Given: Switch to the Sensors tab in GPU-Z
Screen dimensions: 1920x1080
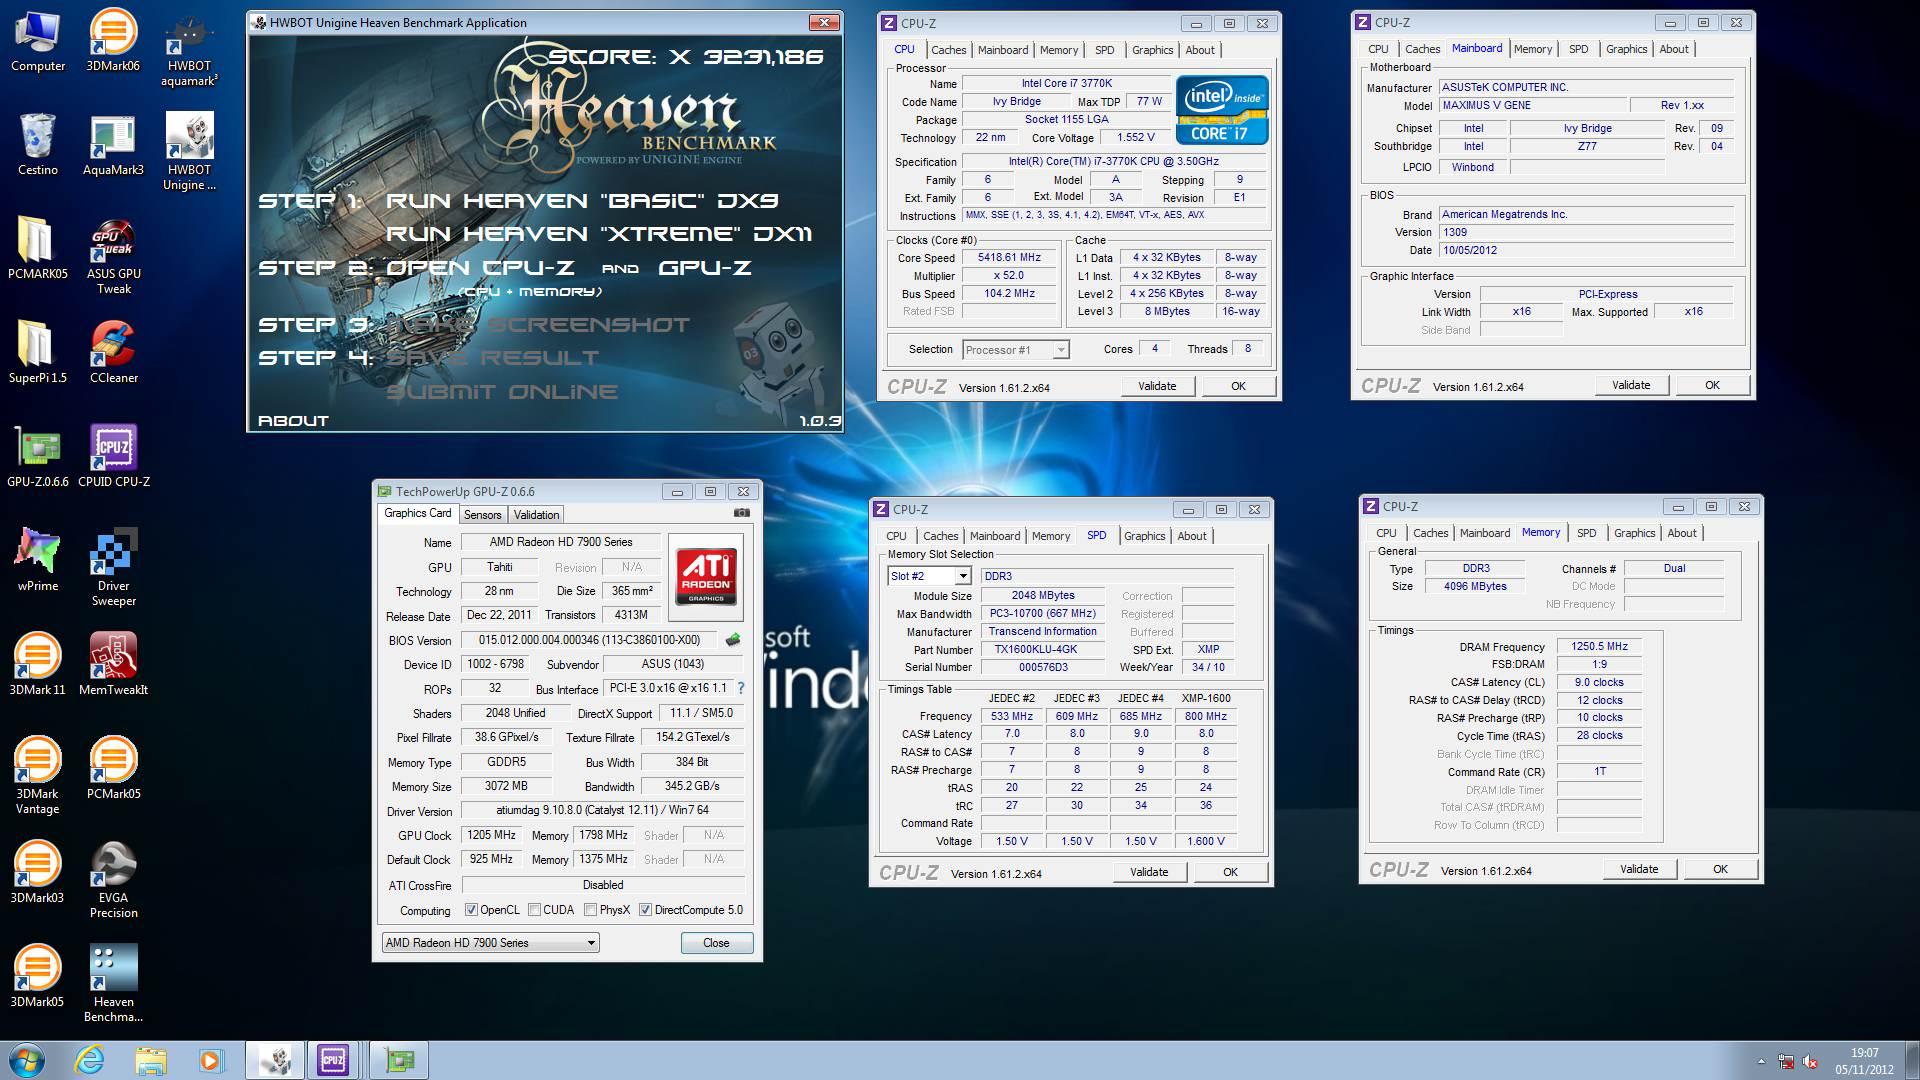Looking at the screenshot, I should [482, 515].
